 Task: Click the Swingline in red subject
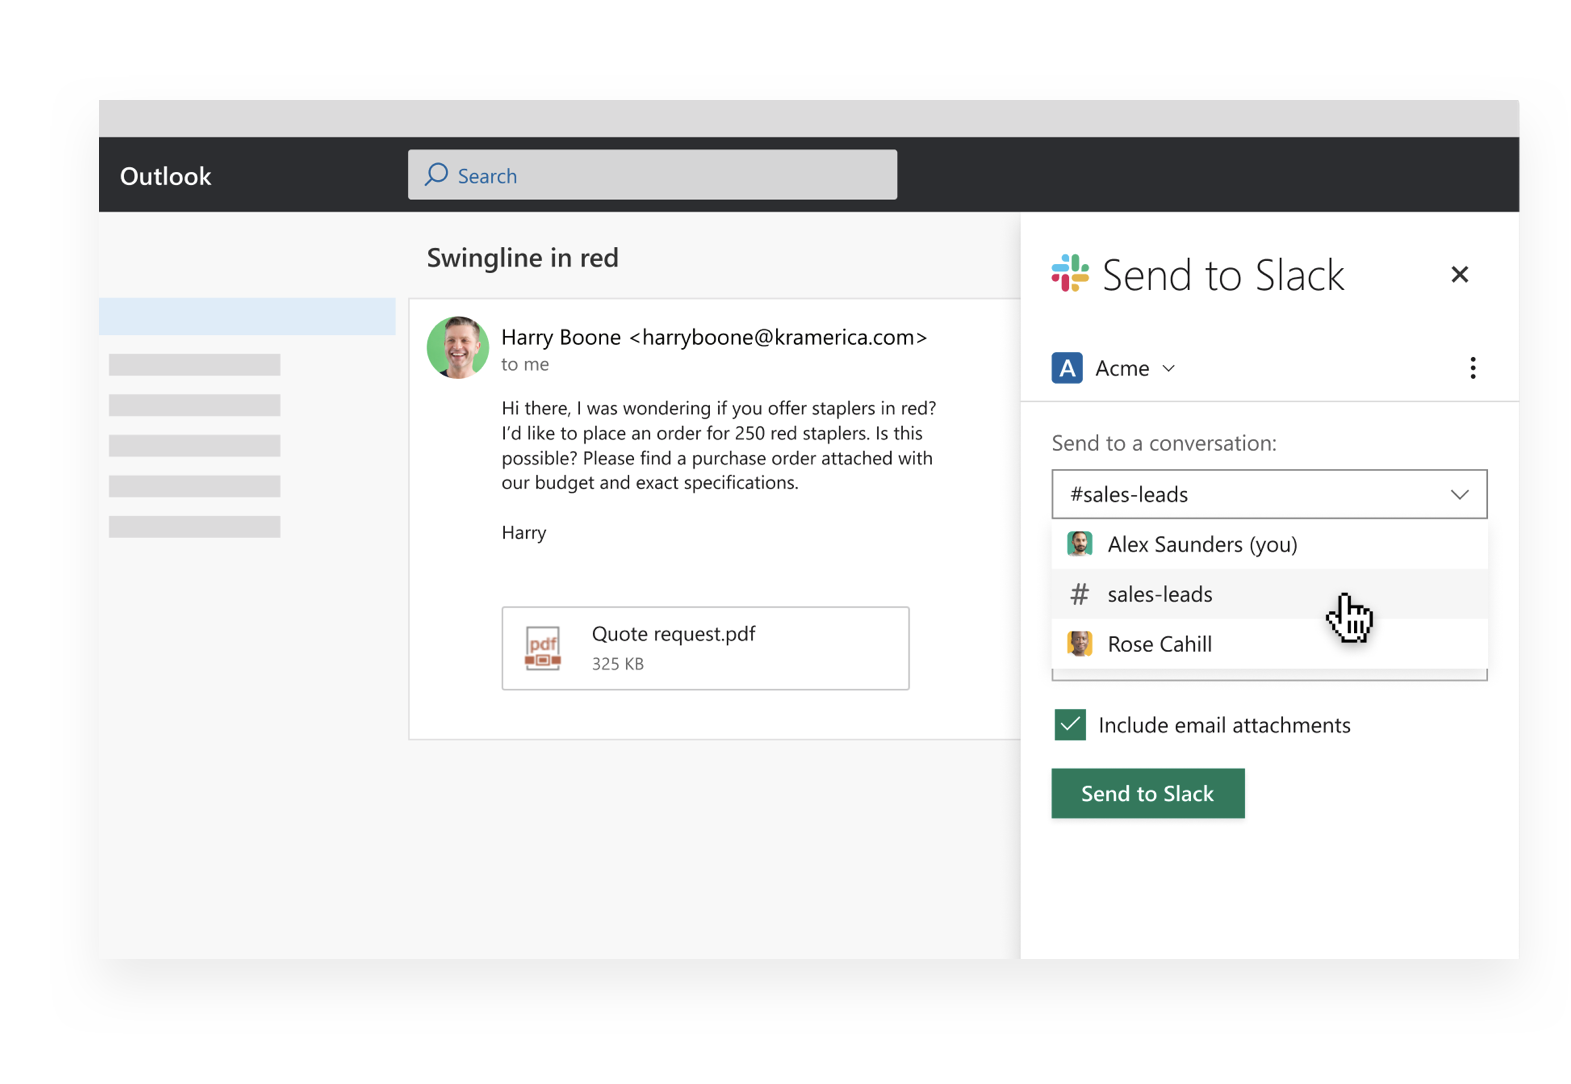[x=522, y=258]
